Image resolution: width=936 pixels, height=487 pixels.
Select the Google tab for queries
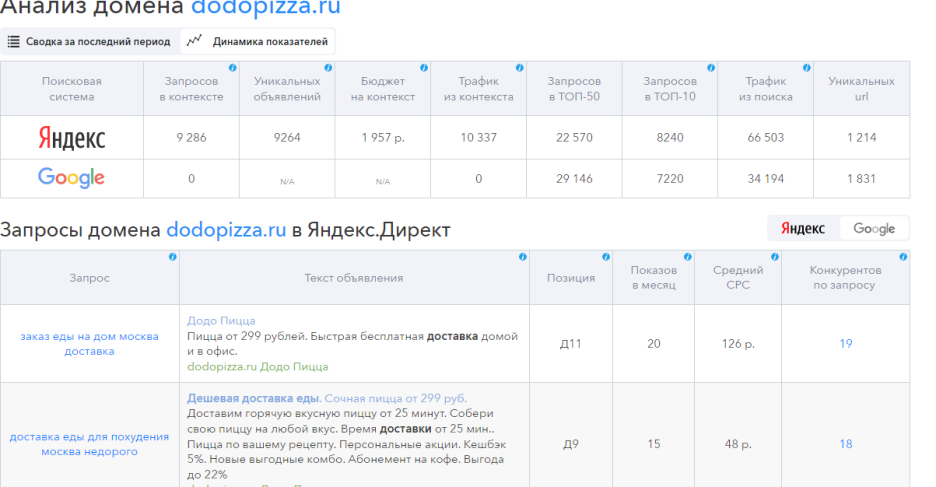[874, 228]
